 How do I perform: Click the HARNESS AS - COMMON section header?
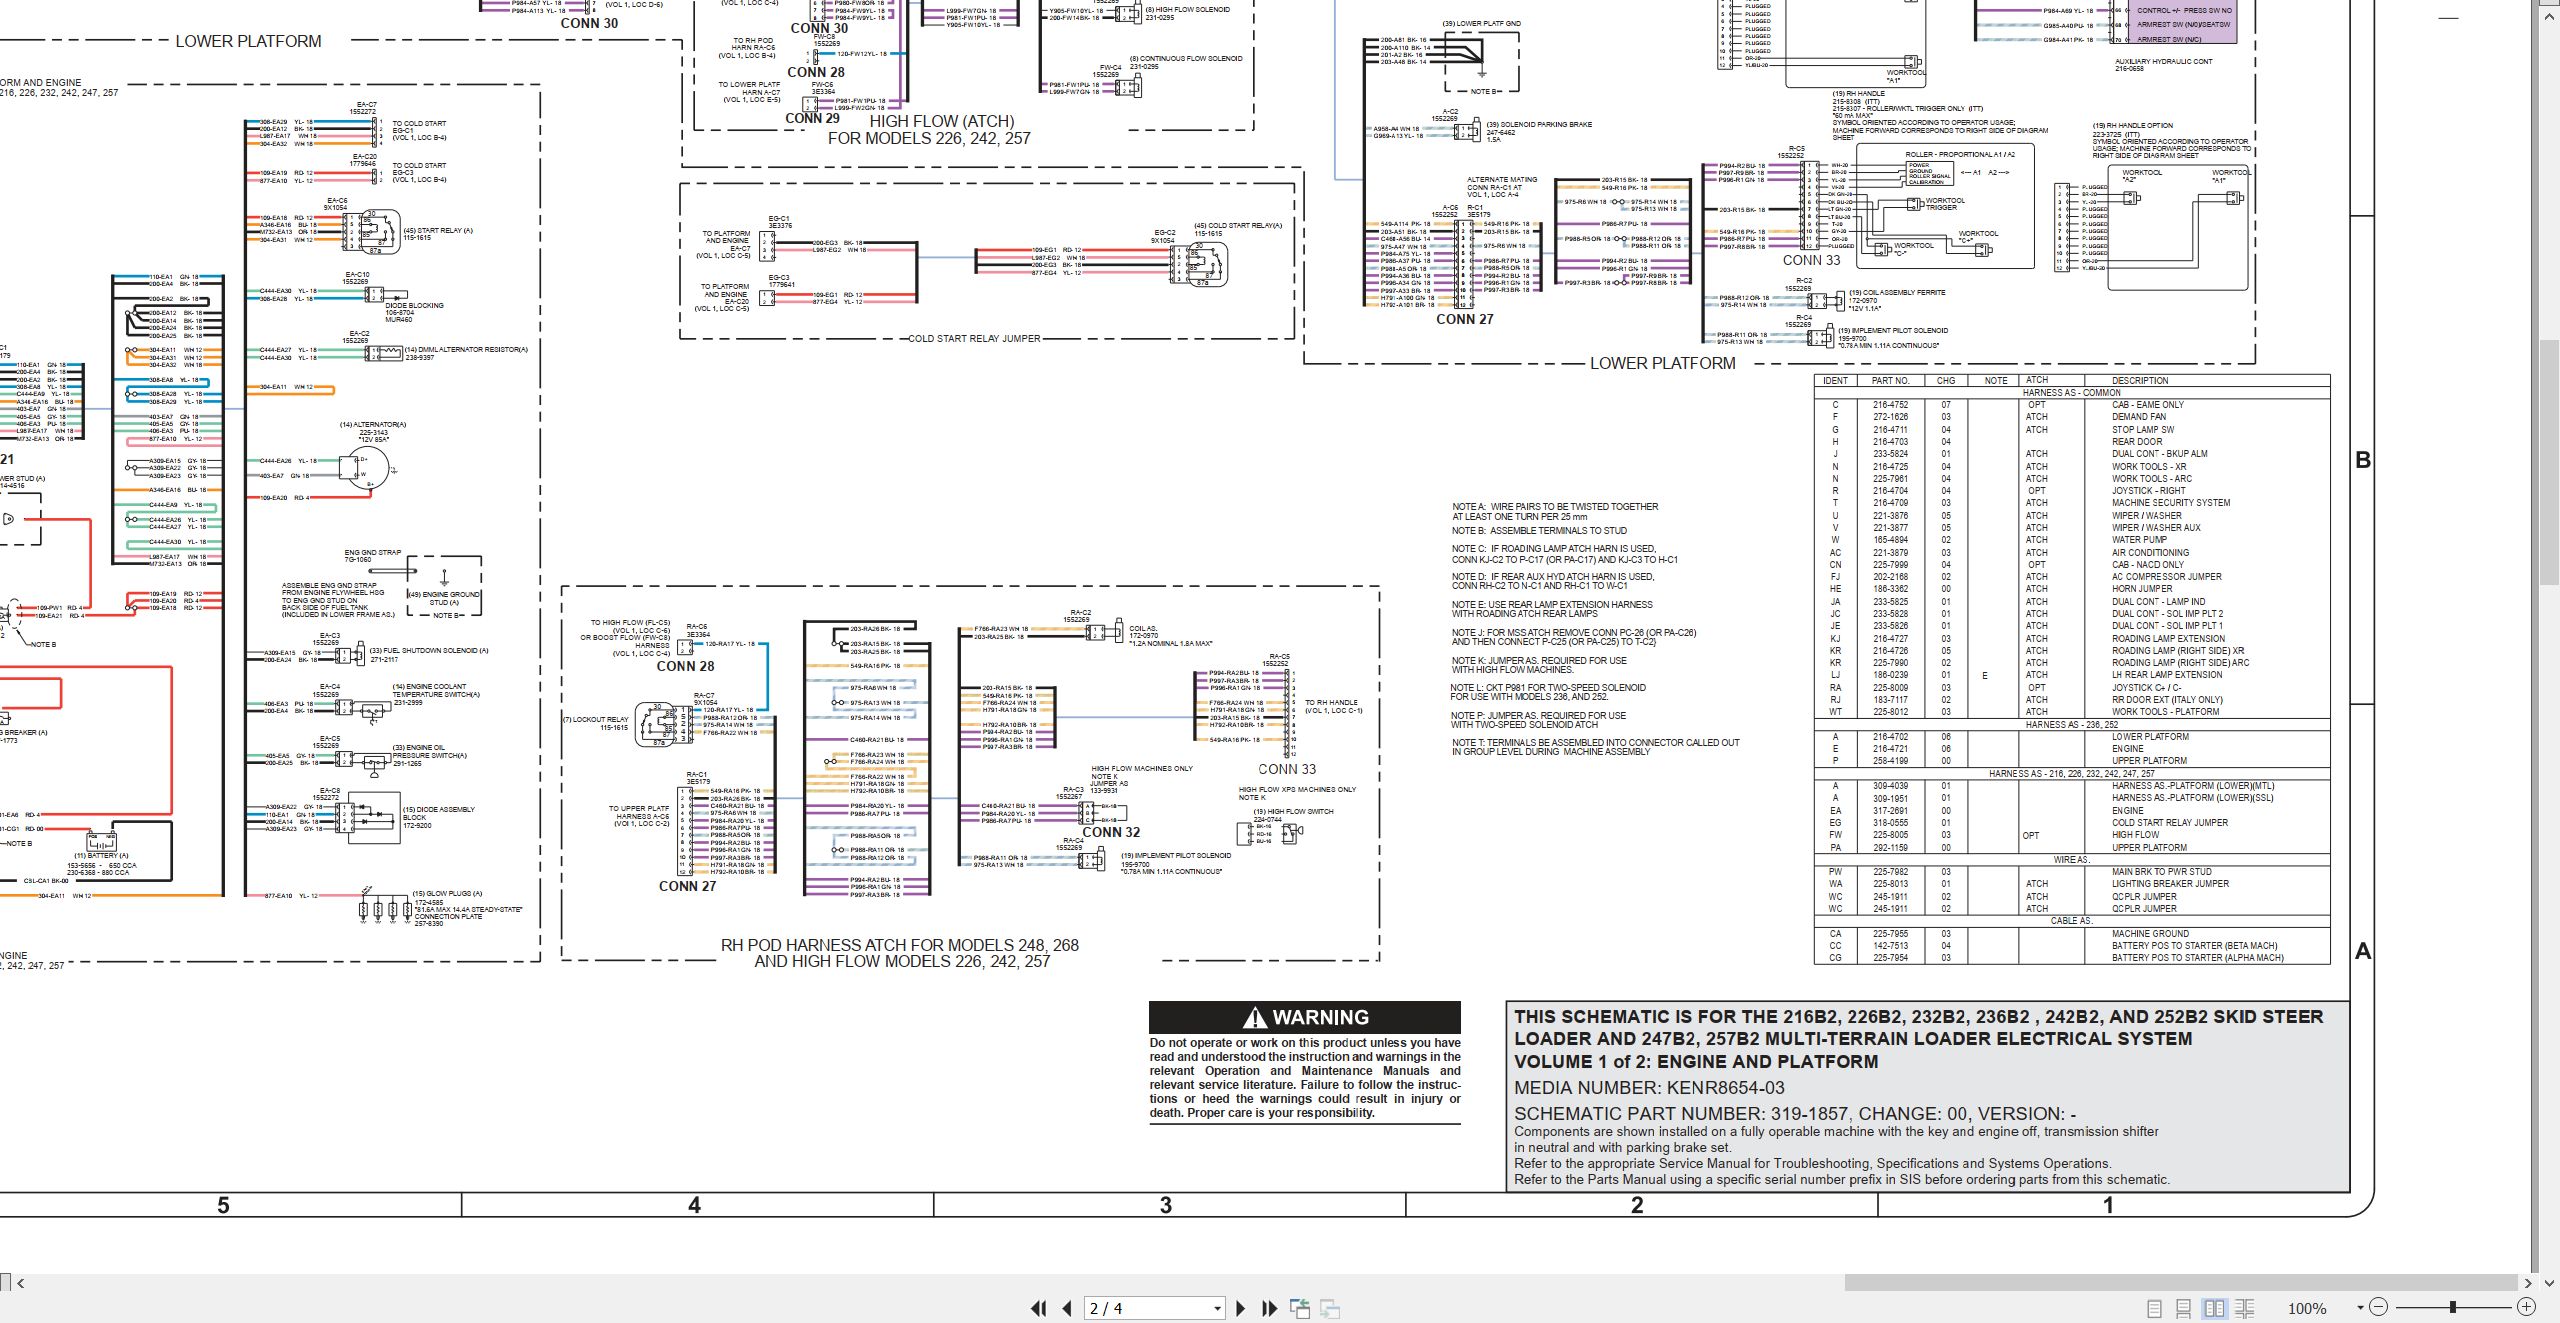coord(2071,393)
